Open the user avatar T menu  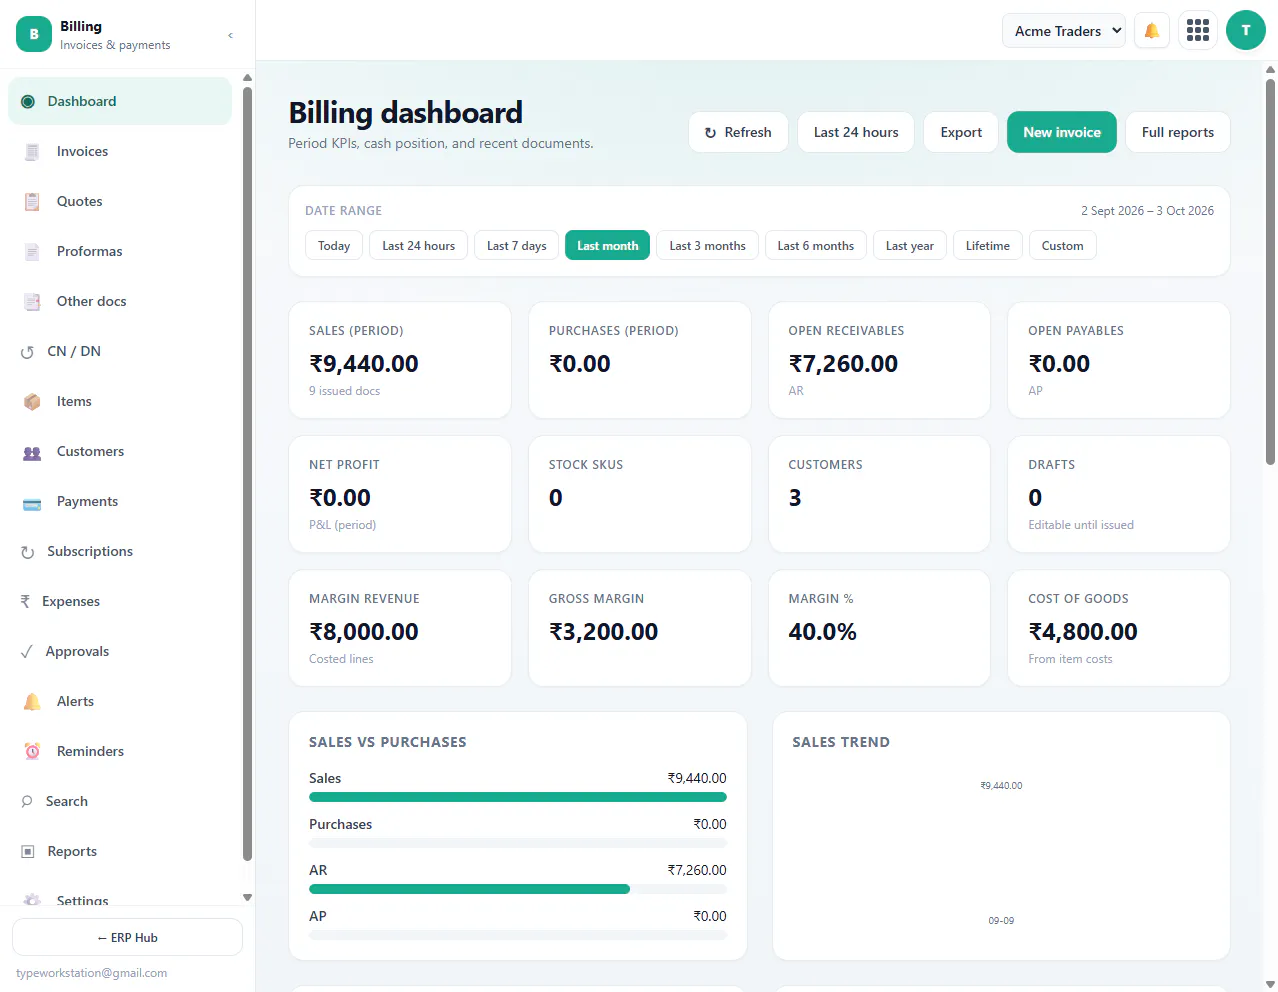pos(1246,31)
